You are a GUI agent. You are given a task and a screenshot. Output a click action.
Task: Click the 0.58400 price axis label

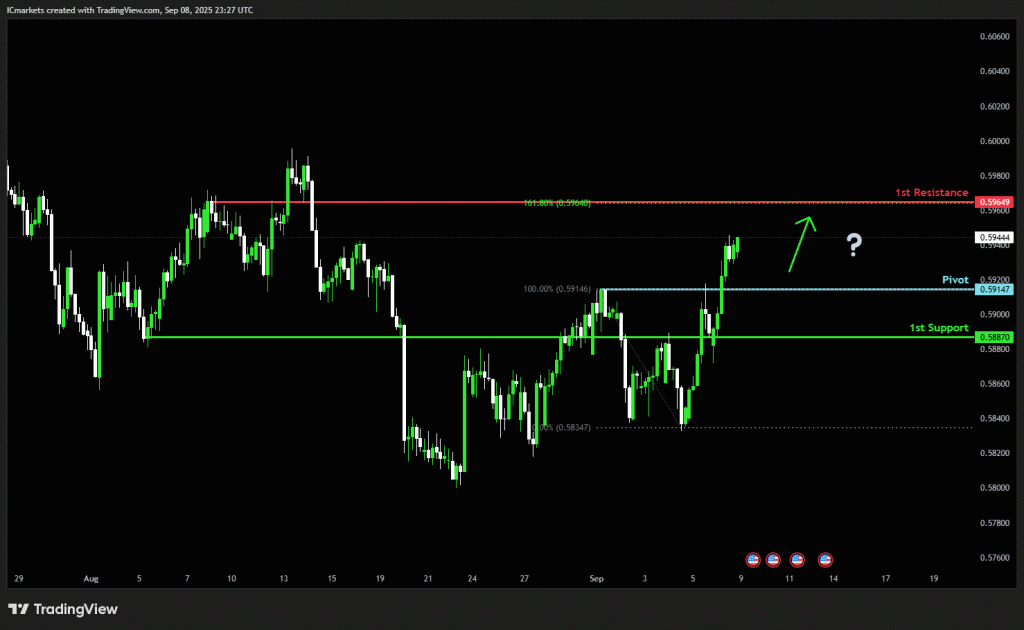tap(995, 418)
